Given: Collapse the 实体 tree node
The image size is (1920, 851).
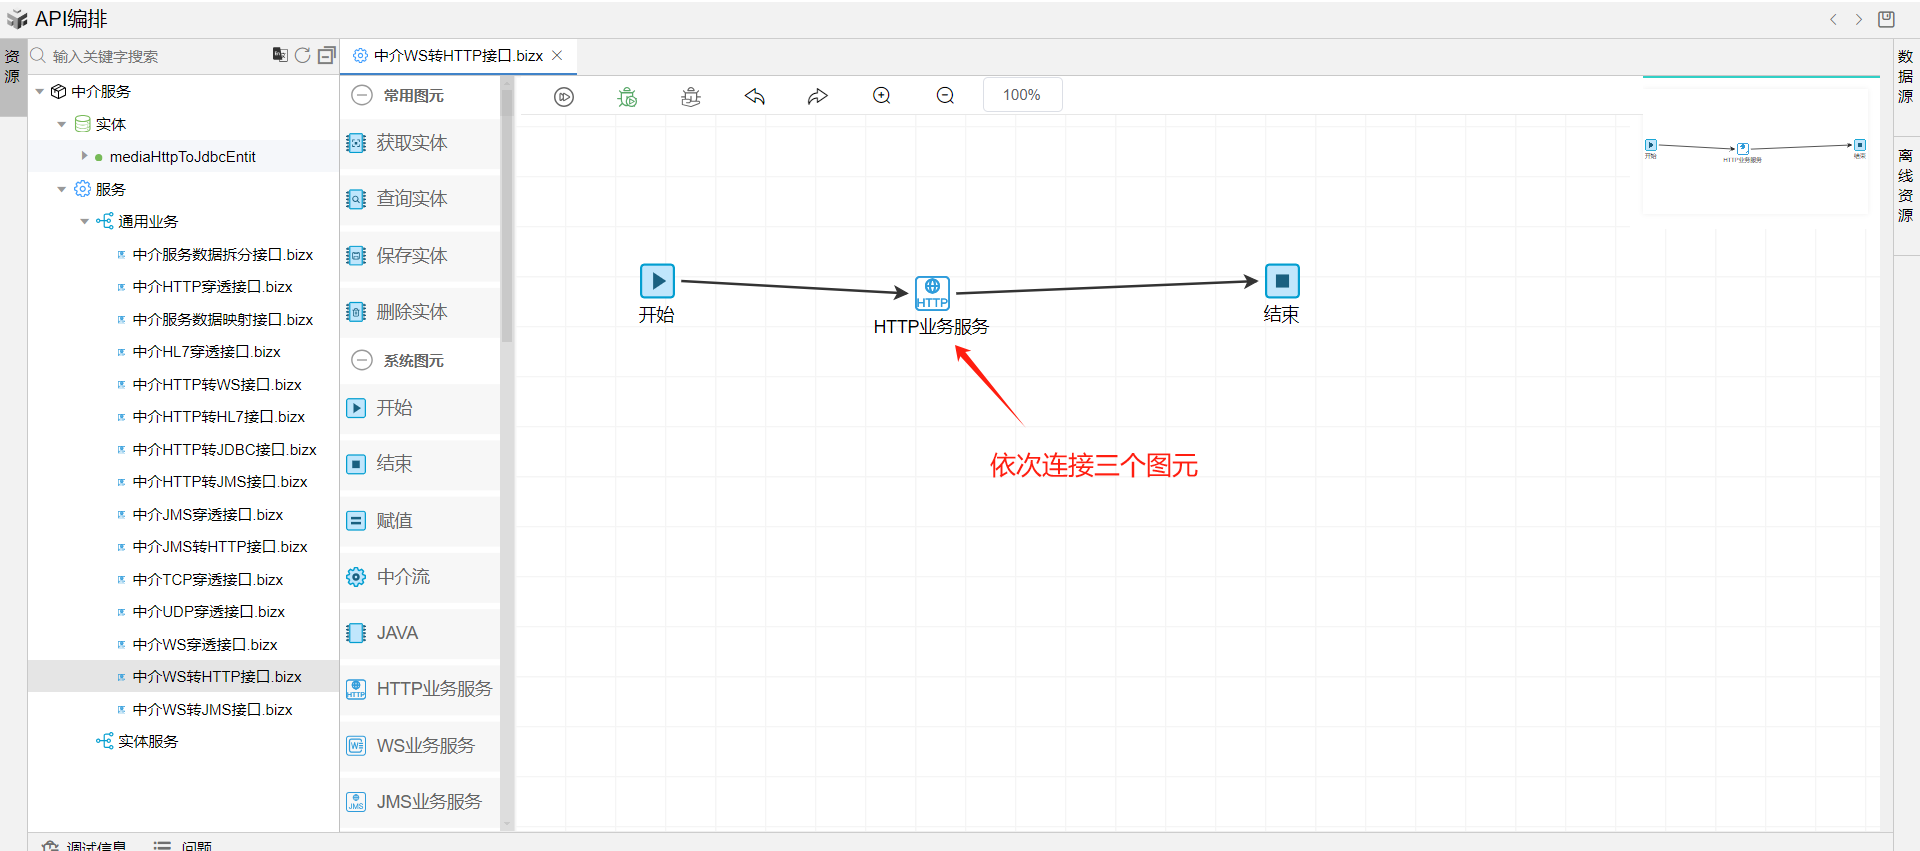Looking at the screenshot, I should click(x=62, y=125).
